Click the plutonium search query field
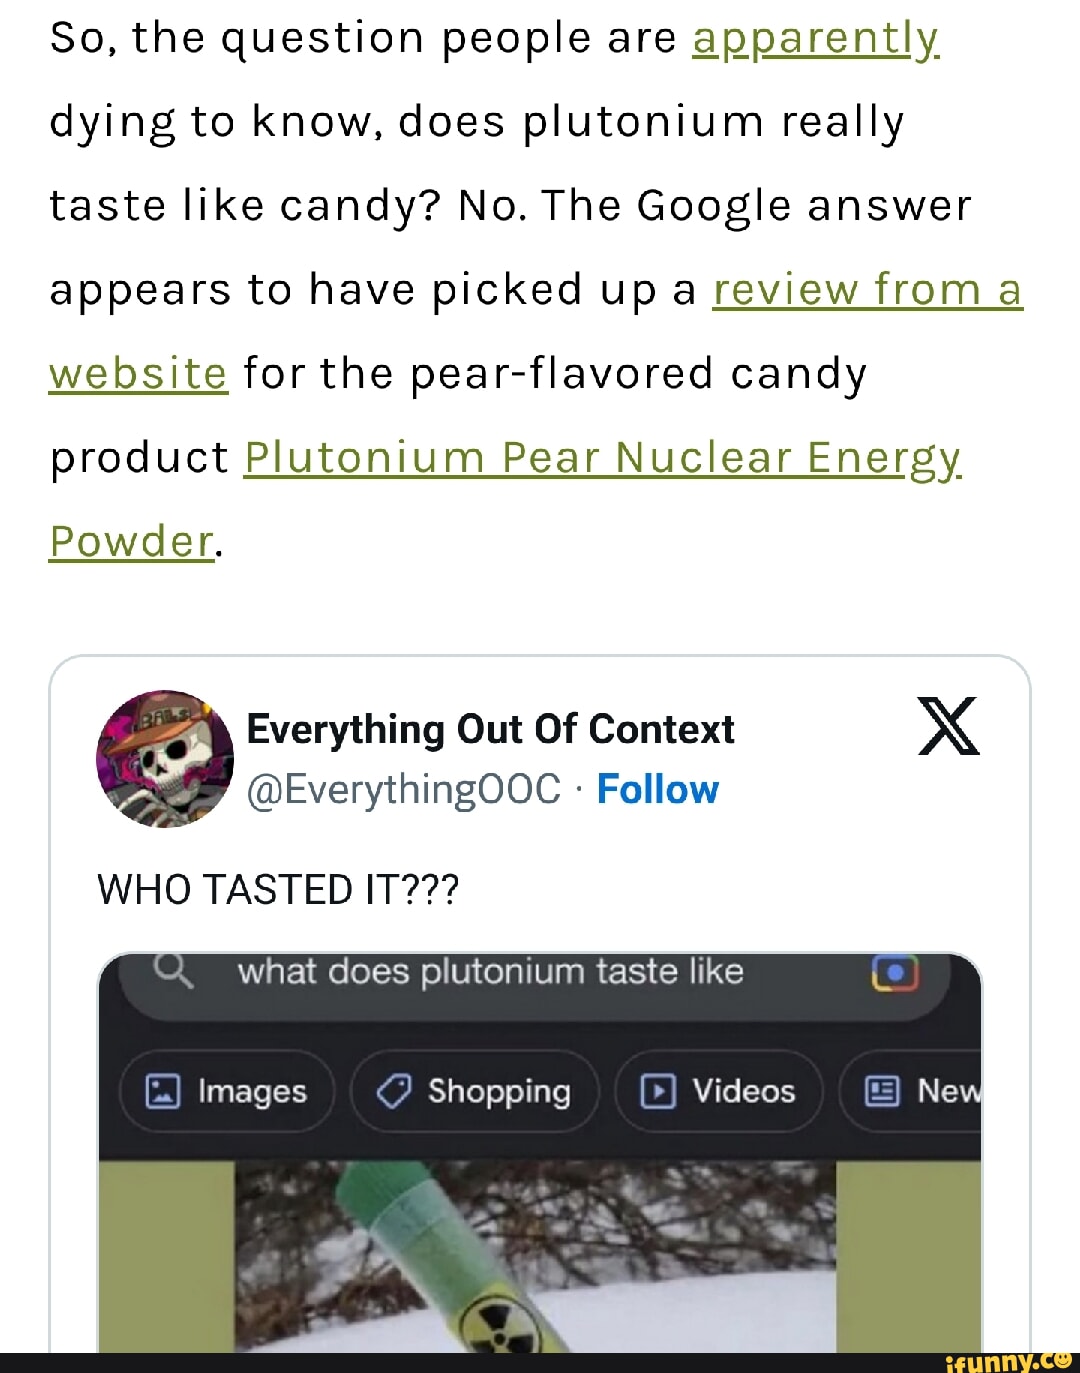The image size is (1080, 1373). tap(490, 972)
